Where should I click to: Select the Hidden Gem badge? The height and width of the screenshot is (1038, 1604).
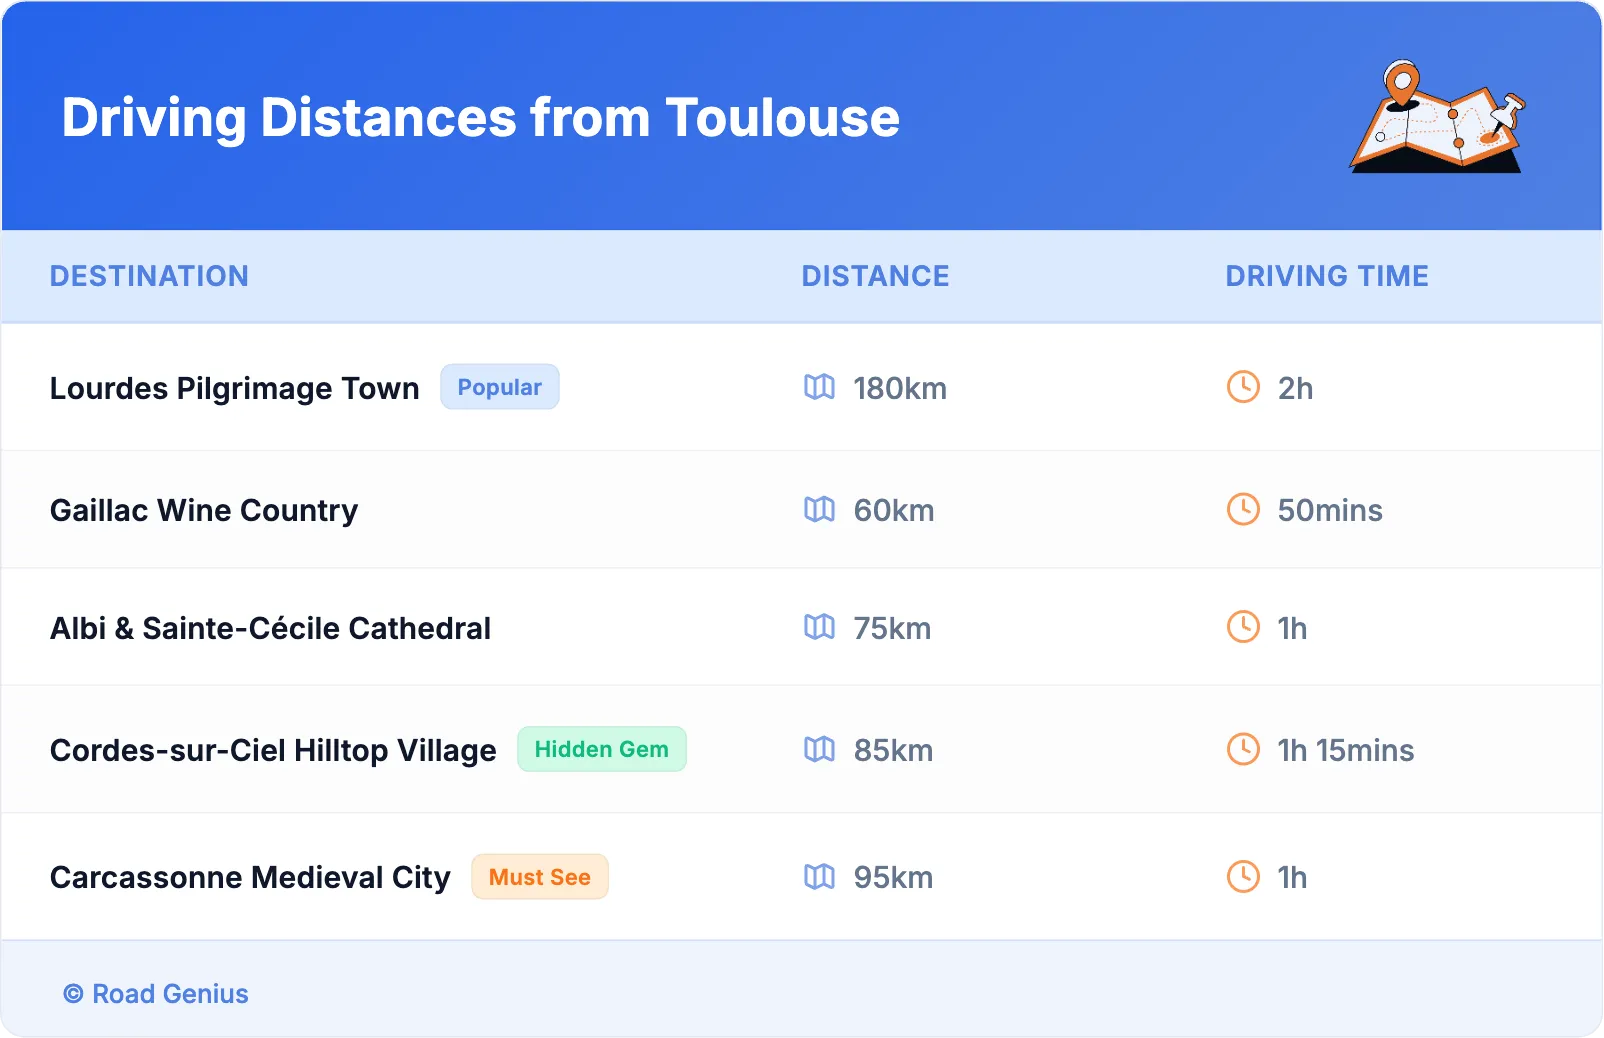pyautogui.click(x=602, y=749)
